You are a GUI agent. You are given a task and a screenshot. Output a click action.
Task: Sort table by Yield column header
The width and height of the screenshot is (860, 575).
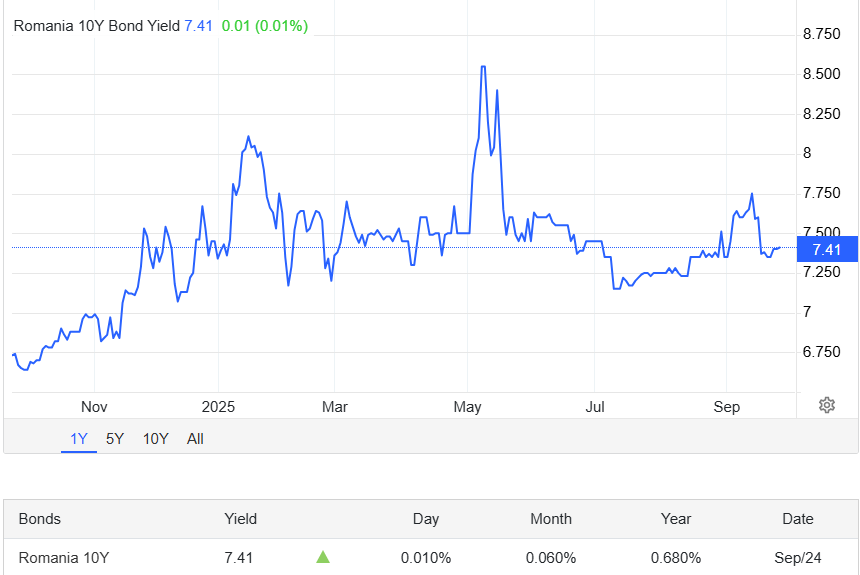click(x=240, y=519)
